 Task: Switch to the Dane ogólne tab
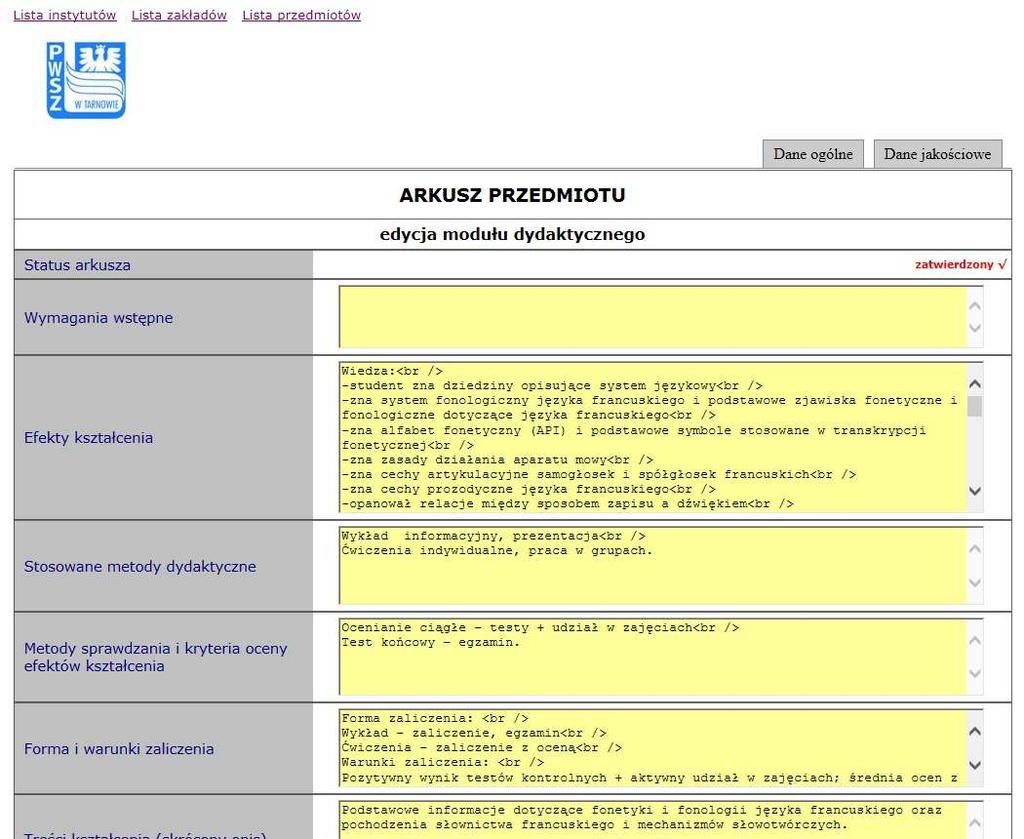813,154
